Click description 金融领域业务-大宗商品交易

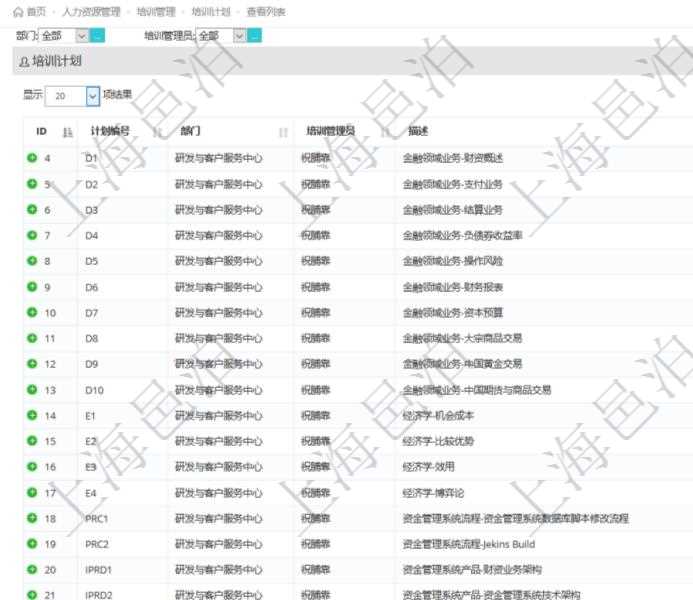462,338
